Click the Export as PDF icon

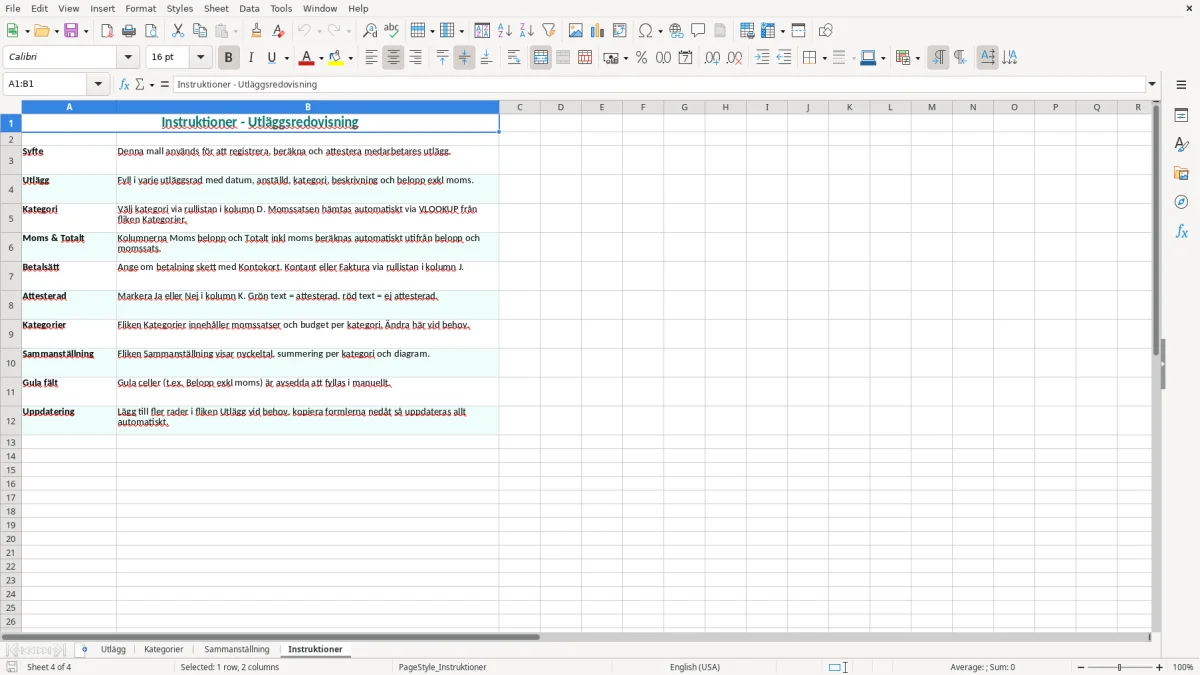pos(107,31)
